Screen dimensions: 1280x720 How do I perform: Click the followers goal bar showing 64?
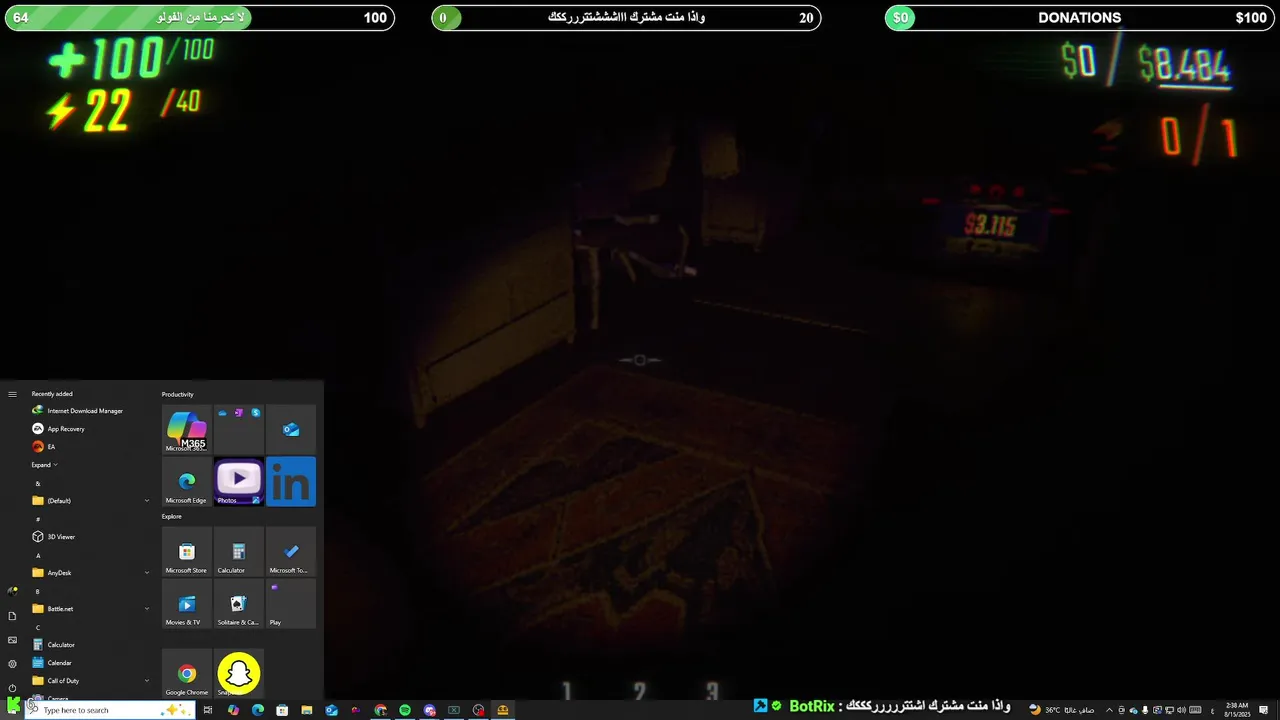tap(200, 18)
